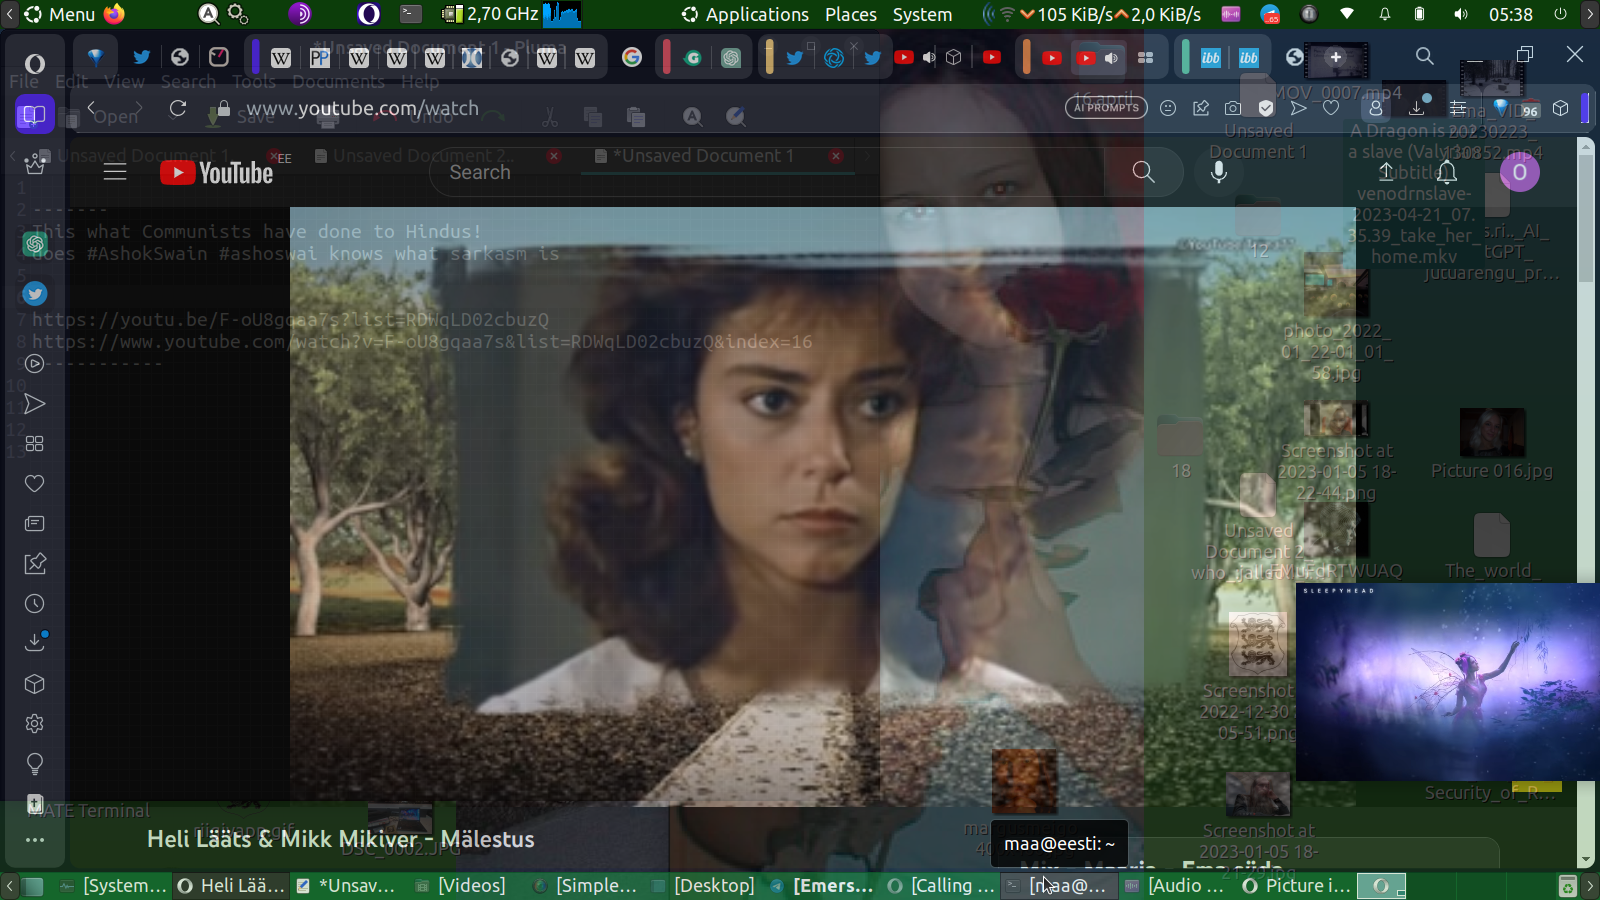Switch to the [System… taskbar window
Screen dimensions: 1600x900
[113, 885]
